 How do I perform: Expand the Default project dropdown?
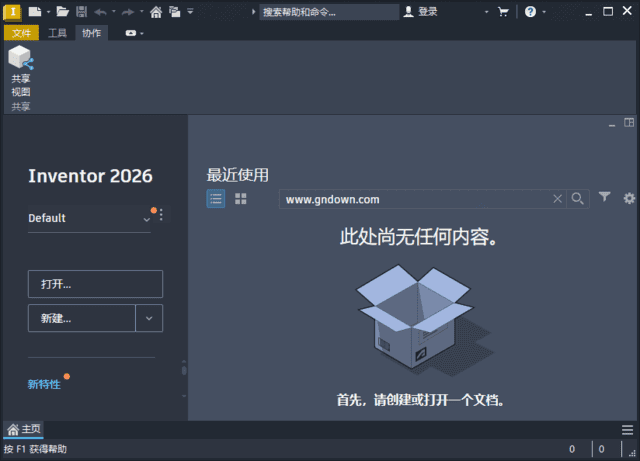coord(147,218)
